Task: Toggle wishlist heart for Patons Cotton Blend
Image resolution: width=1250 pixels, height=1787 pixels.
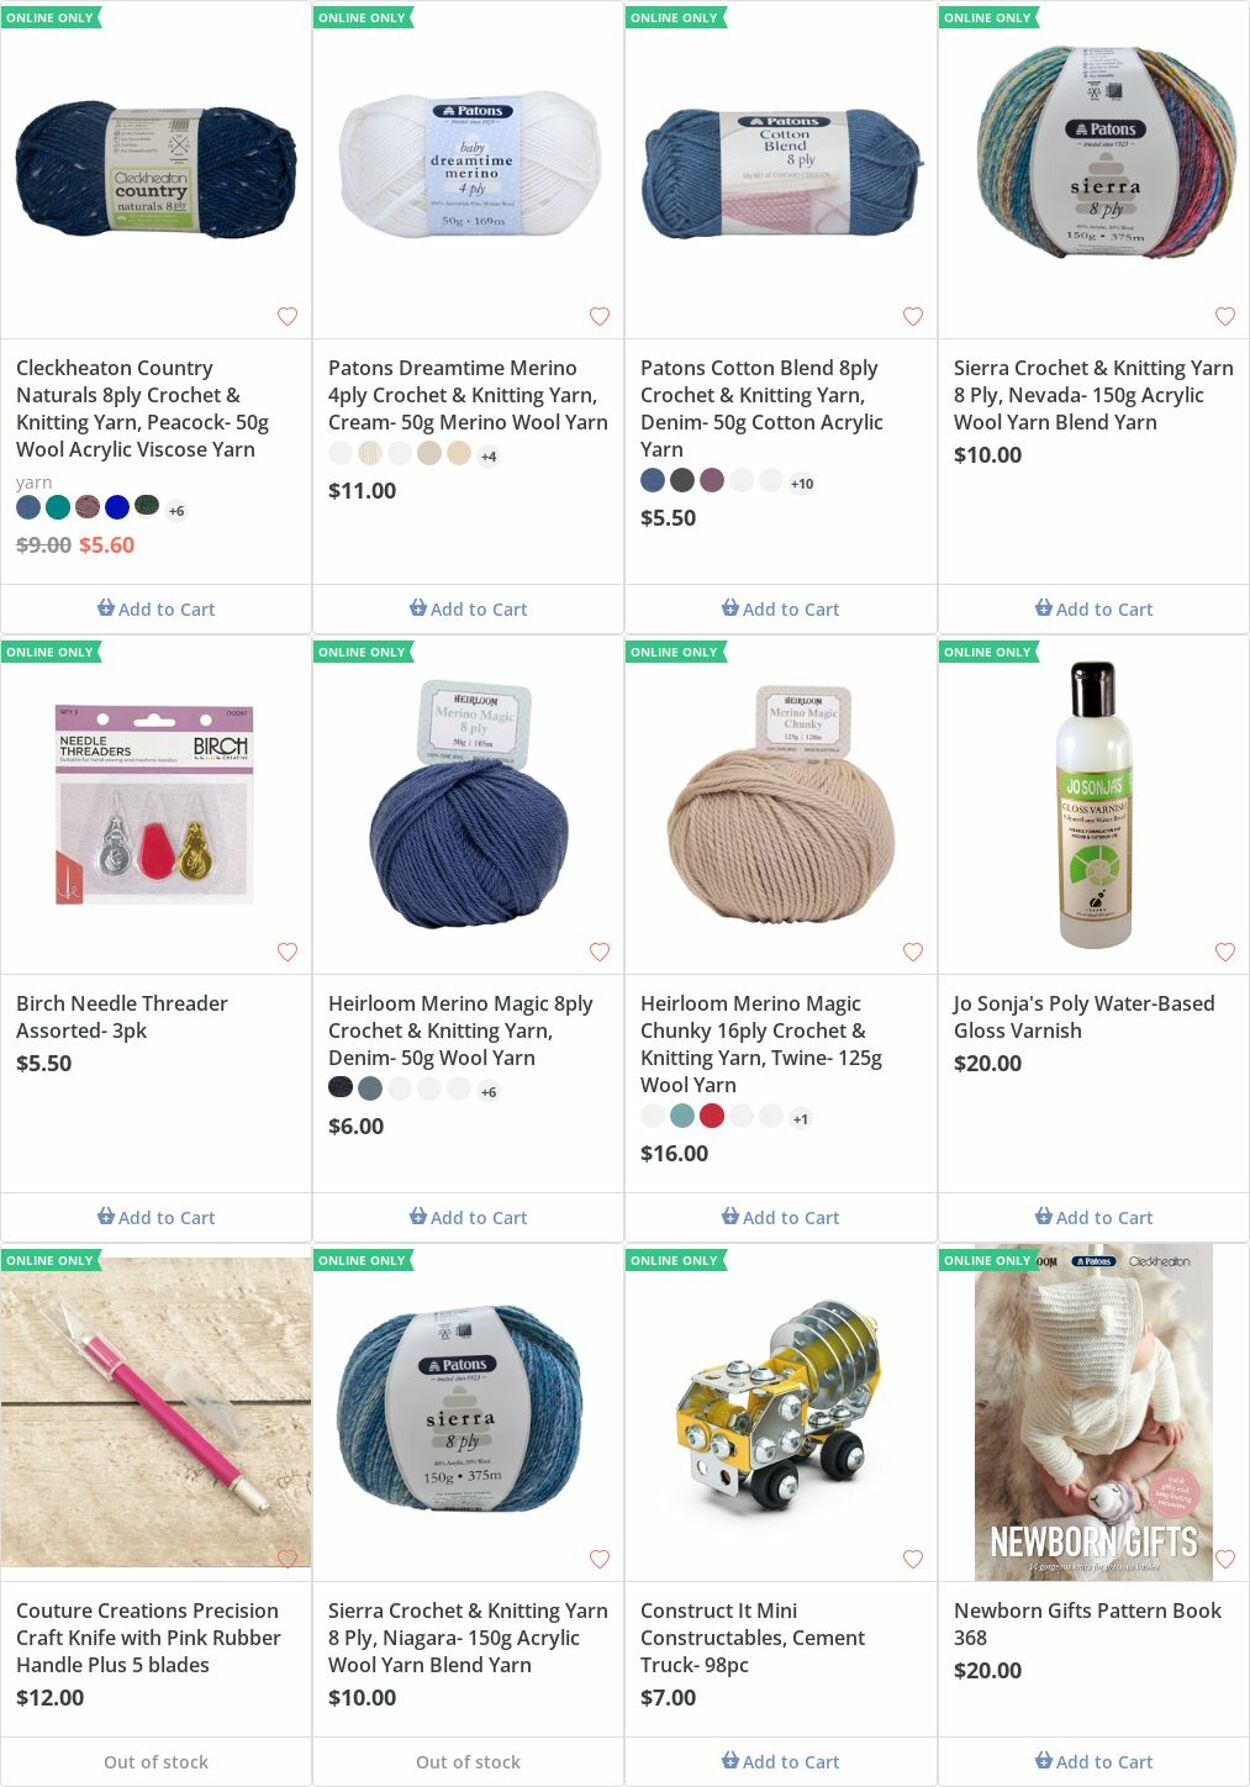Action: click(912, 316)
